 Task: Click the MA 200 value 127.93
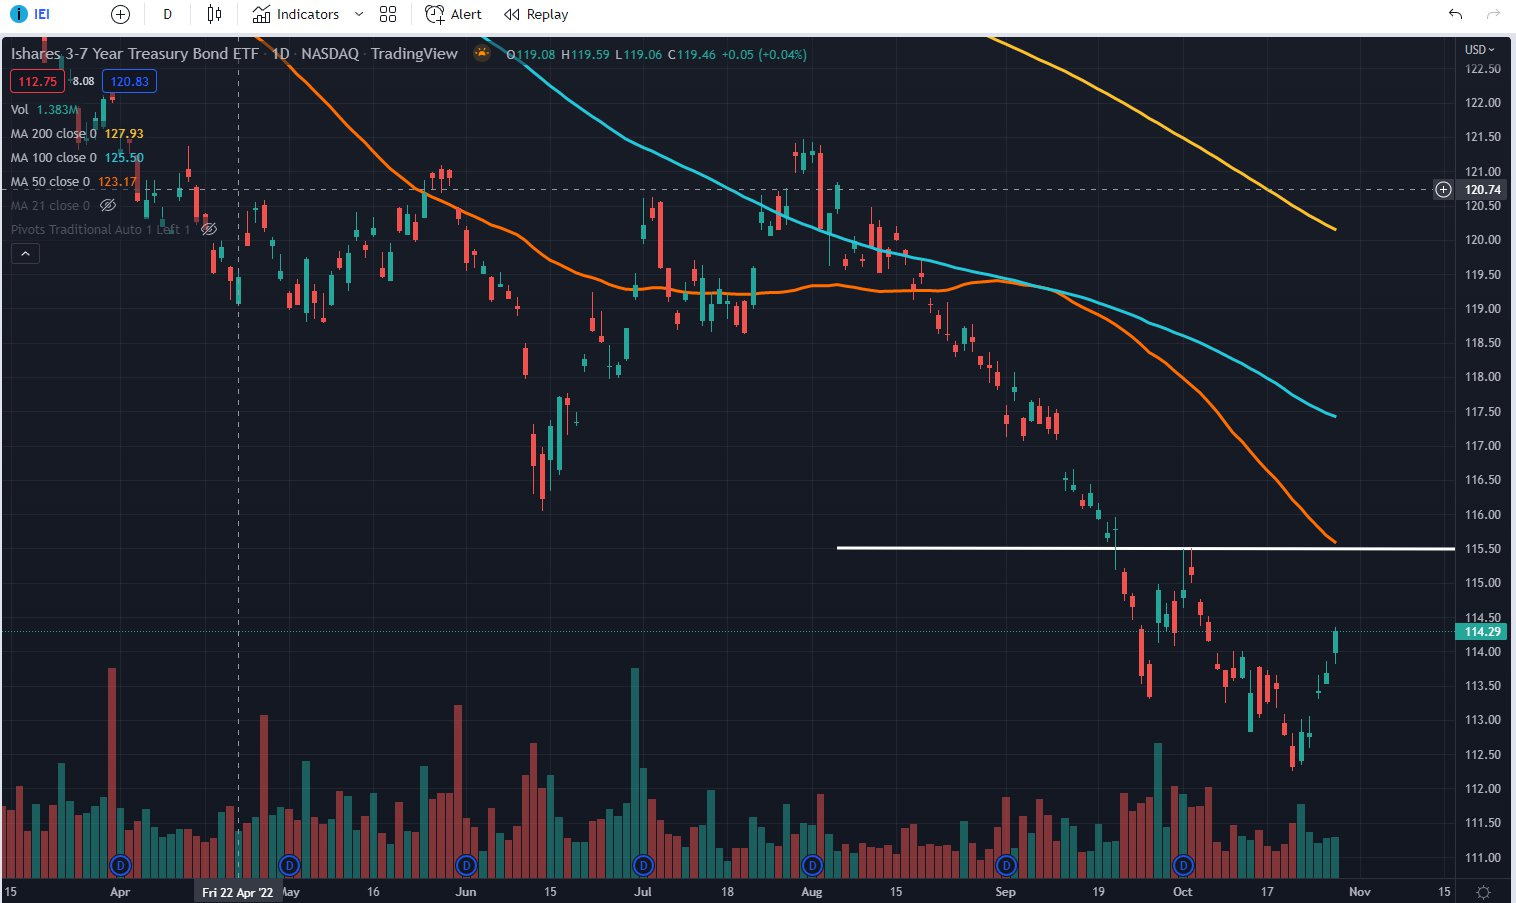click(x=124, y=133)
